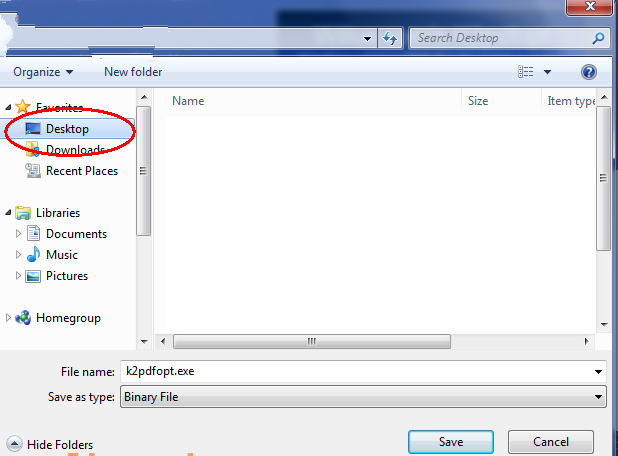Open the Organize menu
The image size is (618, 456).
(x=43, y=72)
